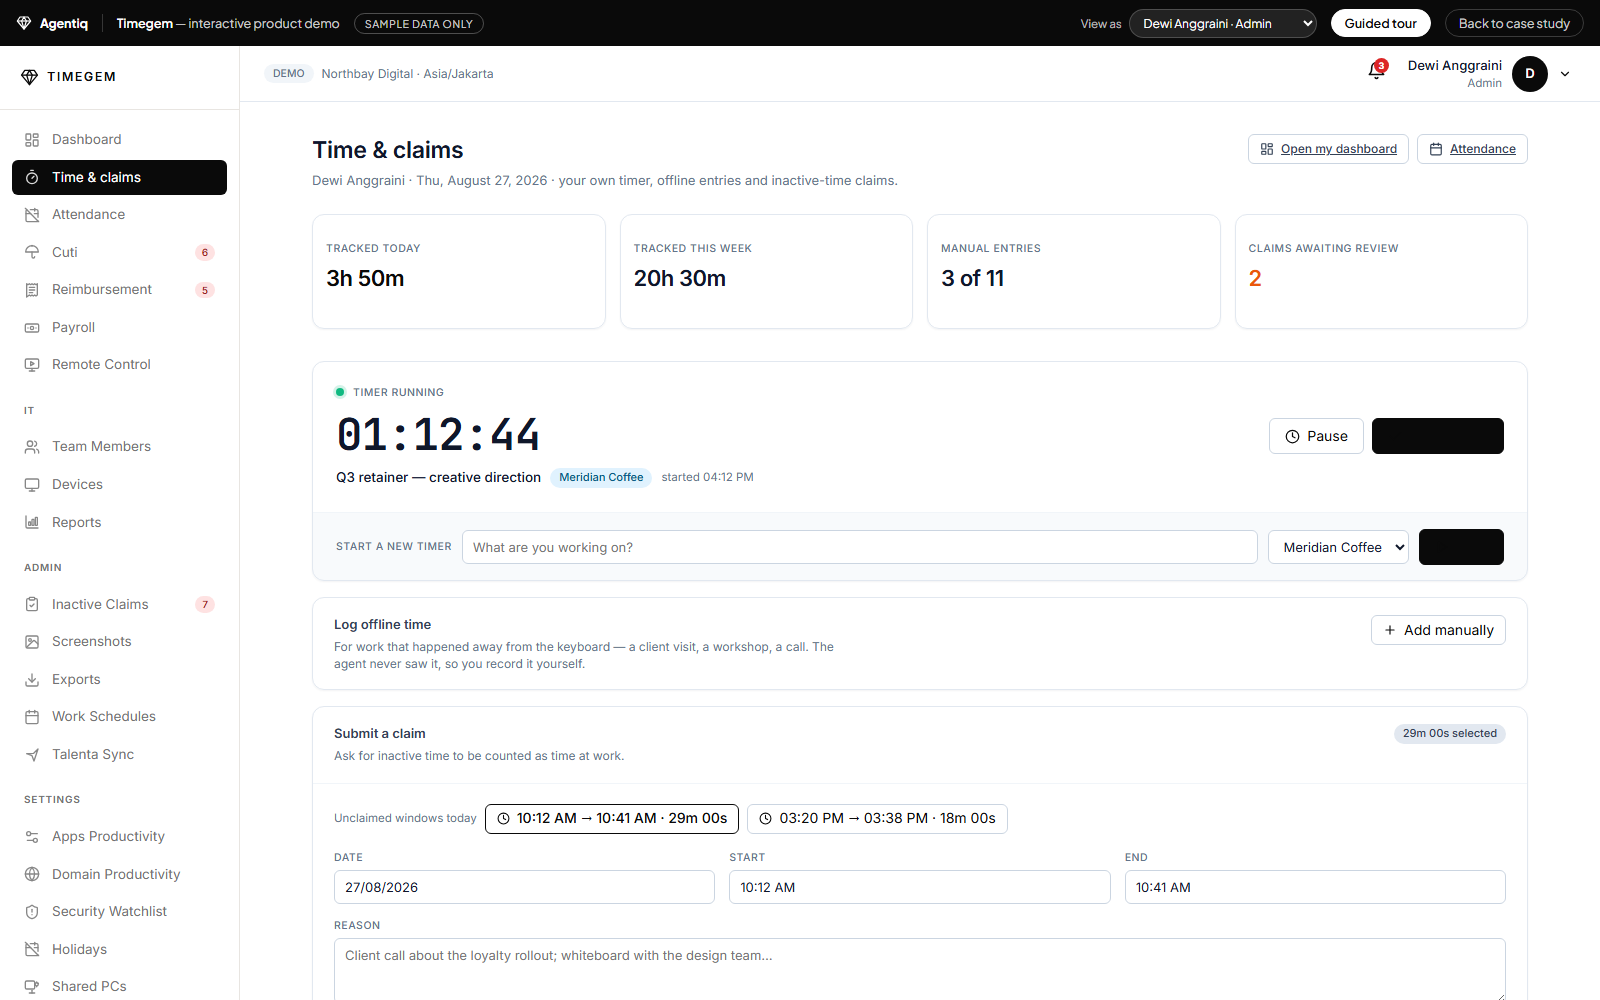Expand the user account chevron menu

[1565, 74]
